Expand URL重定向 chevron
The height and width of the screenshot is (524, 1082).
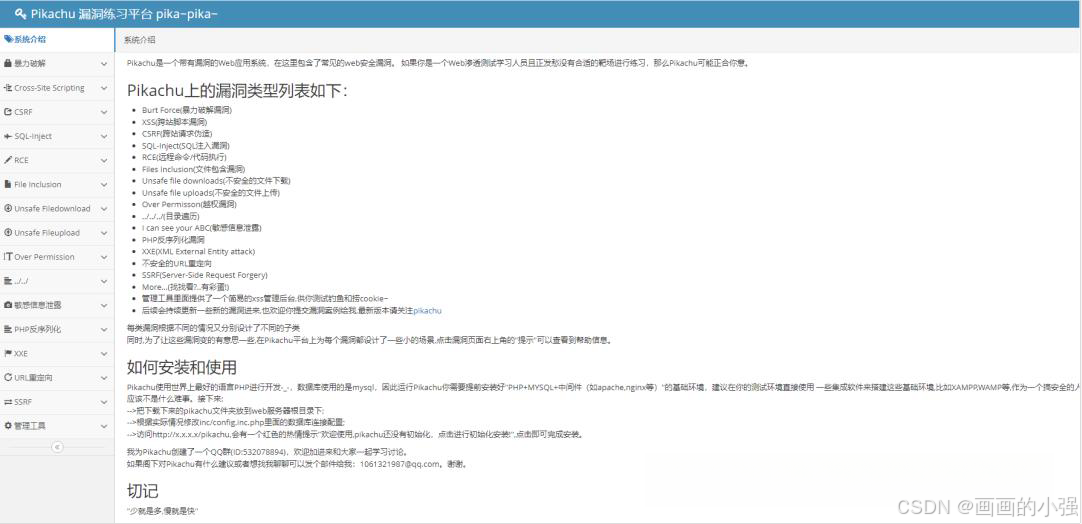pos(104,378)
